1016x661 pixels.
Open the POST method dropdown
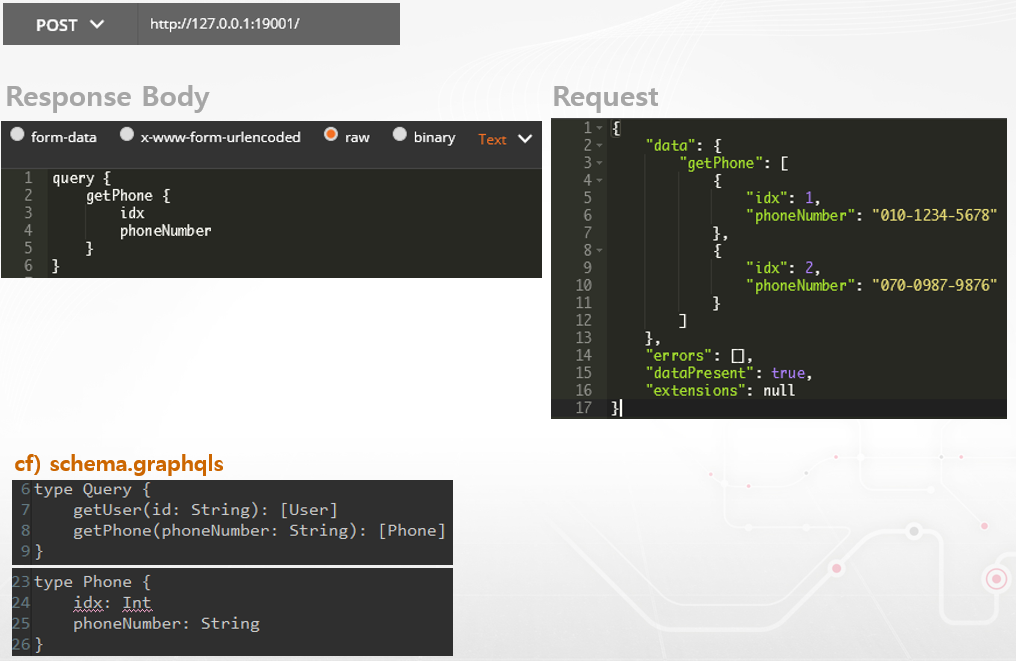click(x=70, y=25)
